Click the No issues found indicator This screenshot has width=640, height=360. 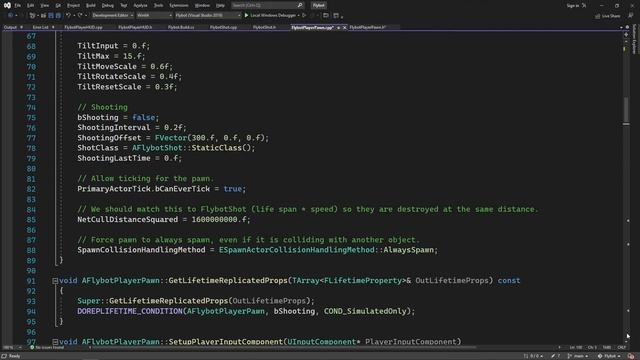pos(47,347)
